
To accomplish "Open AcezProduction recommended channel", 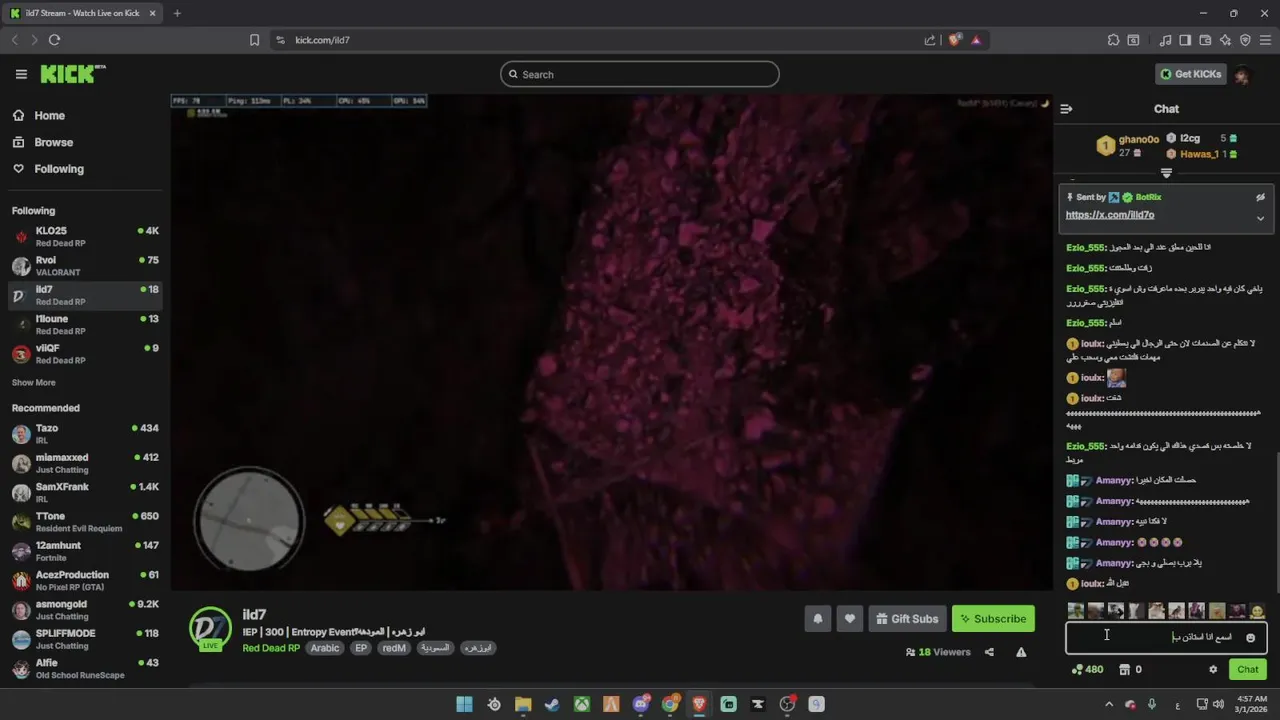I will 85,580.
